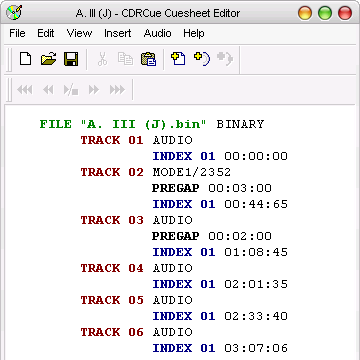Click the MODE1/2352 track type text
Viewport: 360px width, 360px height.
pos(192,172)
